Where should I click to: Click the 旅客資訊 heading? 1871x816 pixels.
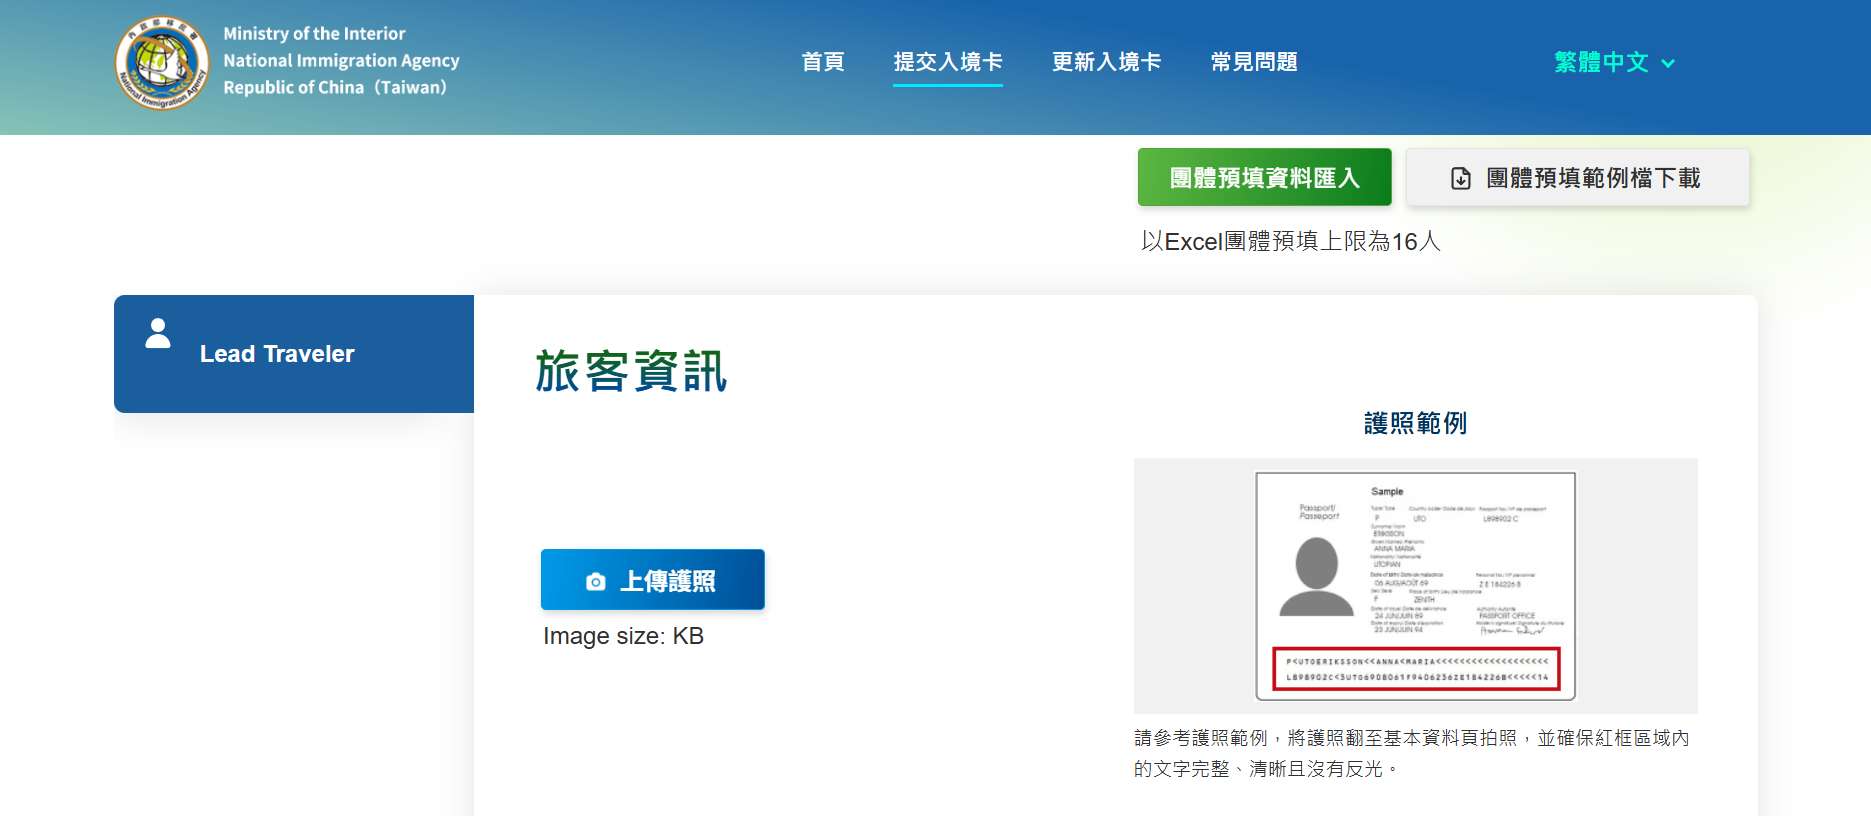coord(631,371)
